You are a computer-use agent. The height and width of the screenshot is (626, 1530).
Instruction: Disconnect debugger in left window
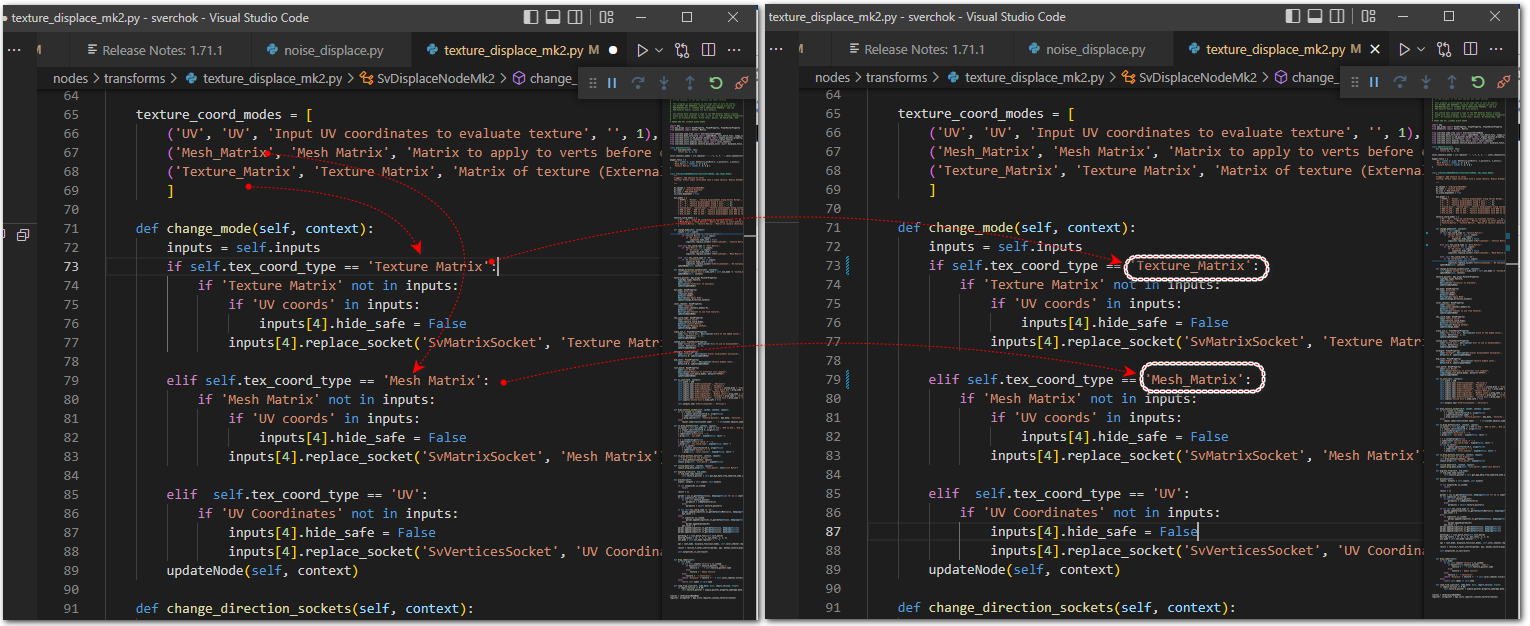pyautogui.click(x=742, y=83)
